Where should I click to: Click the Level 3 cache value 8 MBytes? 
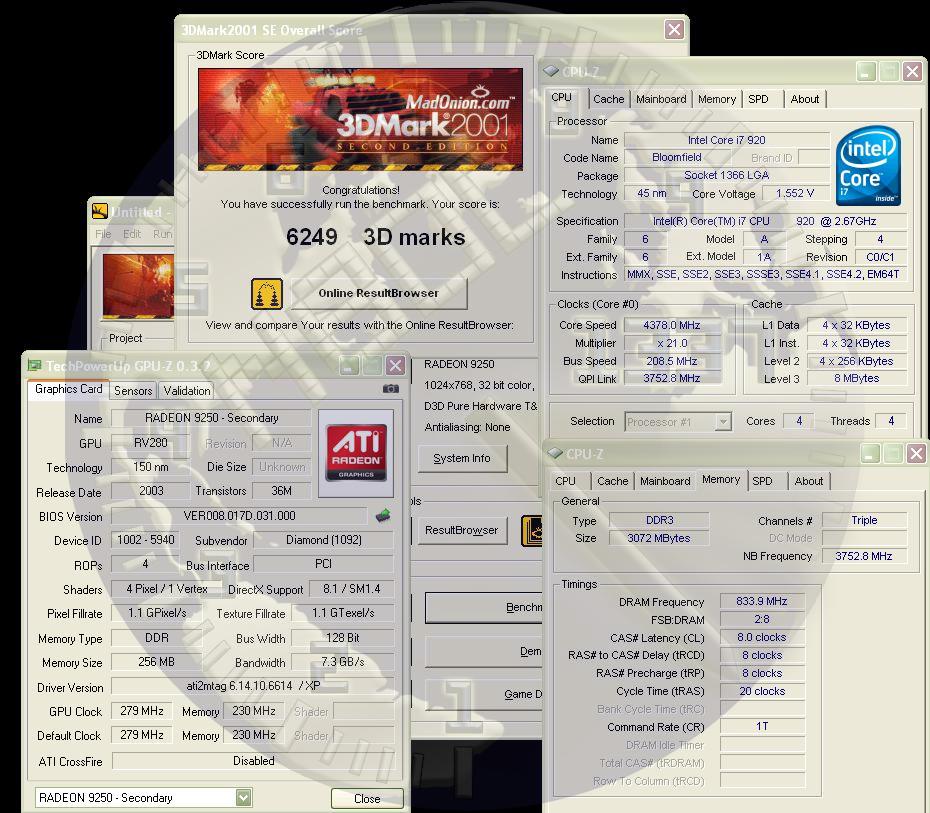tap(856, 378)
